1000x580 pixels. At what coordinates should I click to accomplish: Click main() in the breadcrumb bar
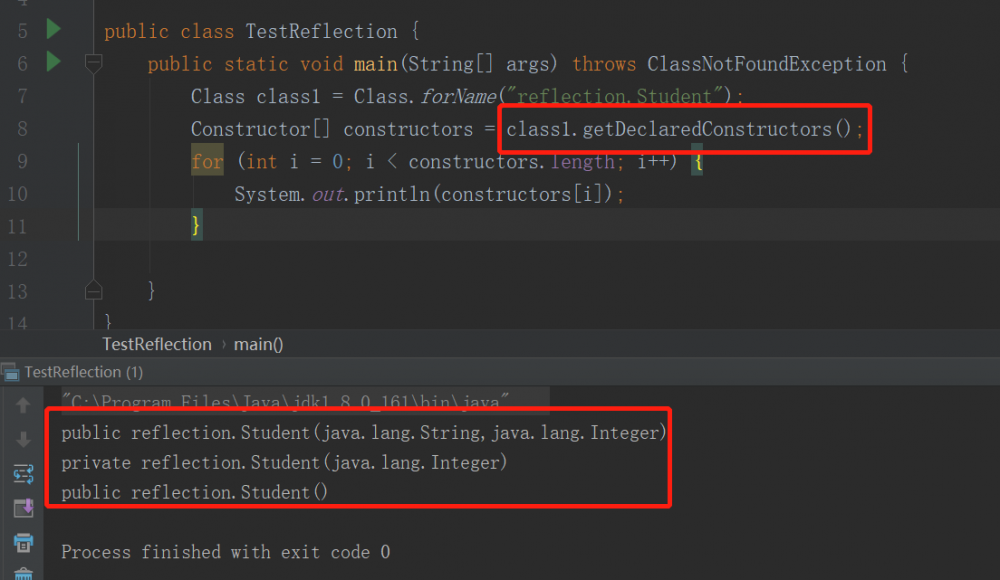coord(259,344)
